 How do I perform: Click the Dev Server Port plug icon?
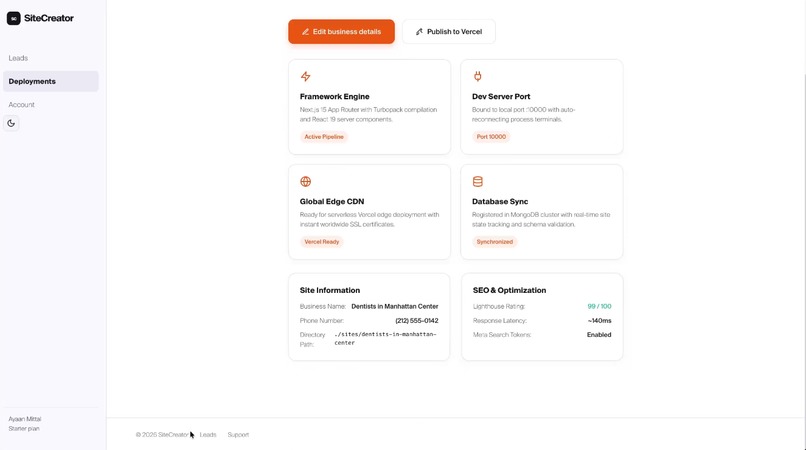(478, 77)
